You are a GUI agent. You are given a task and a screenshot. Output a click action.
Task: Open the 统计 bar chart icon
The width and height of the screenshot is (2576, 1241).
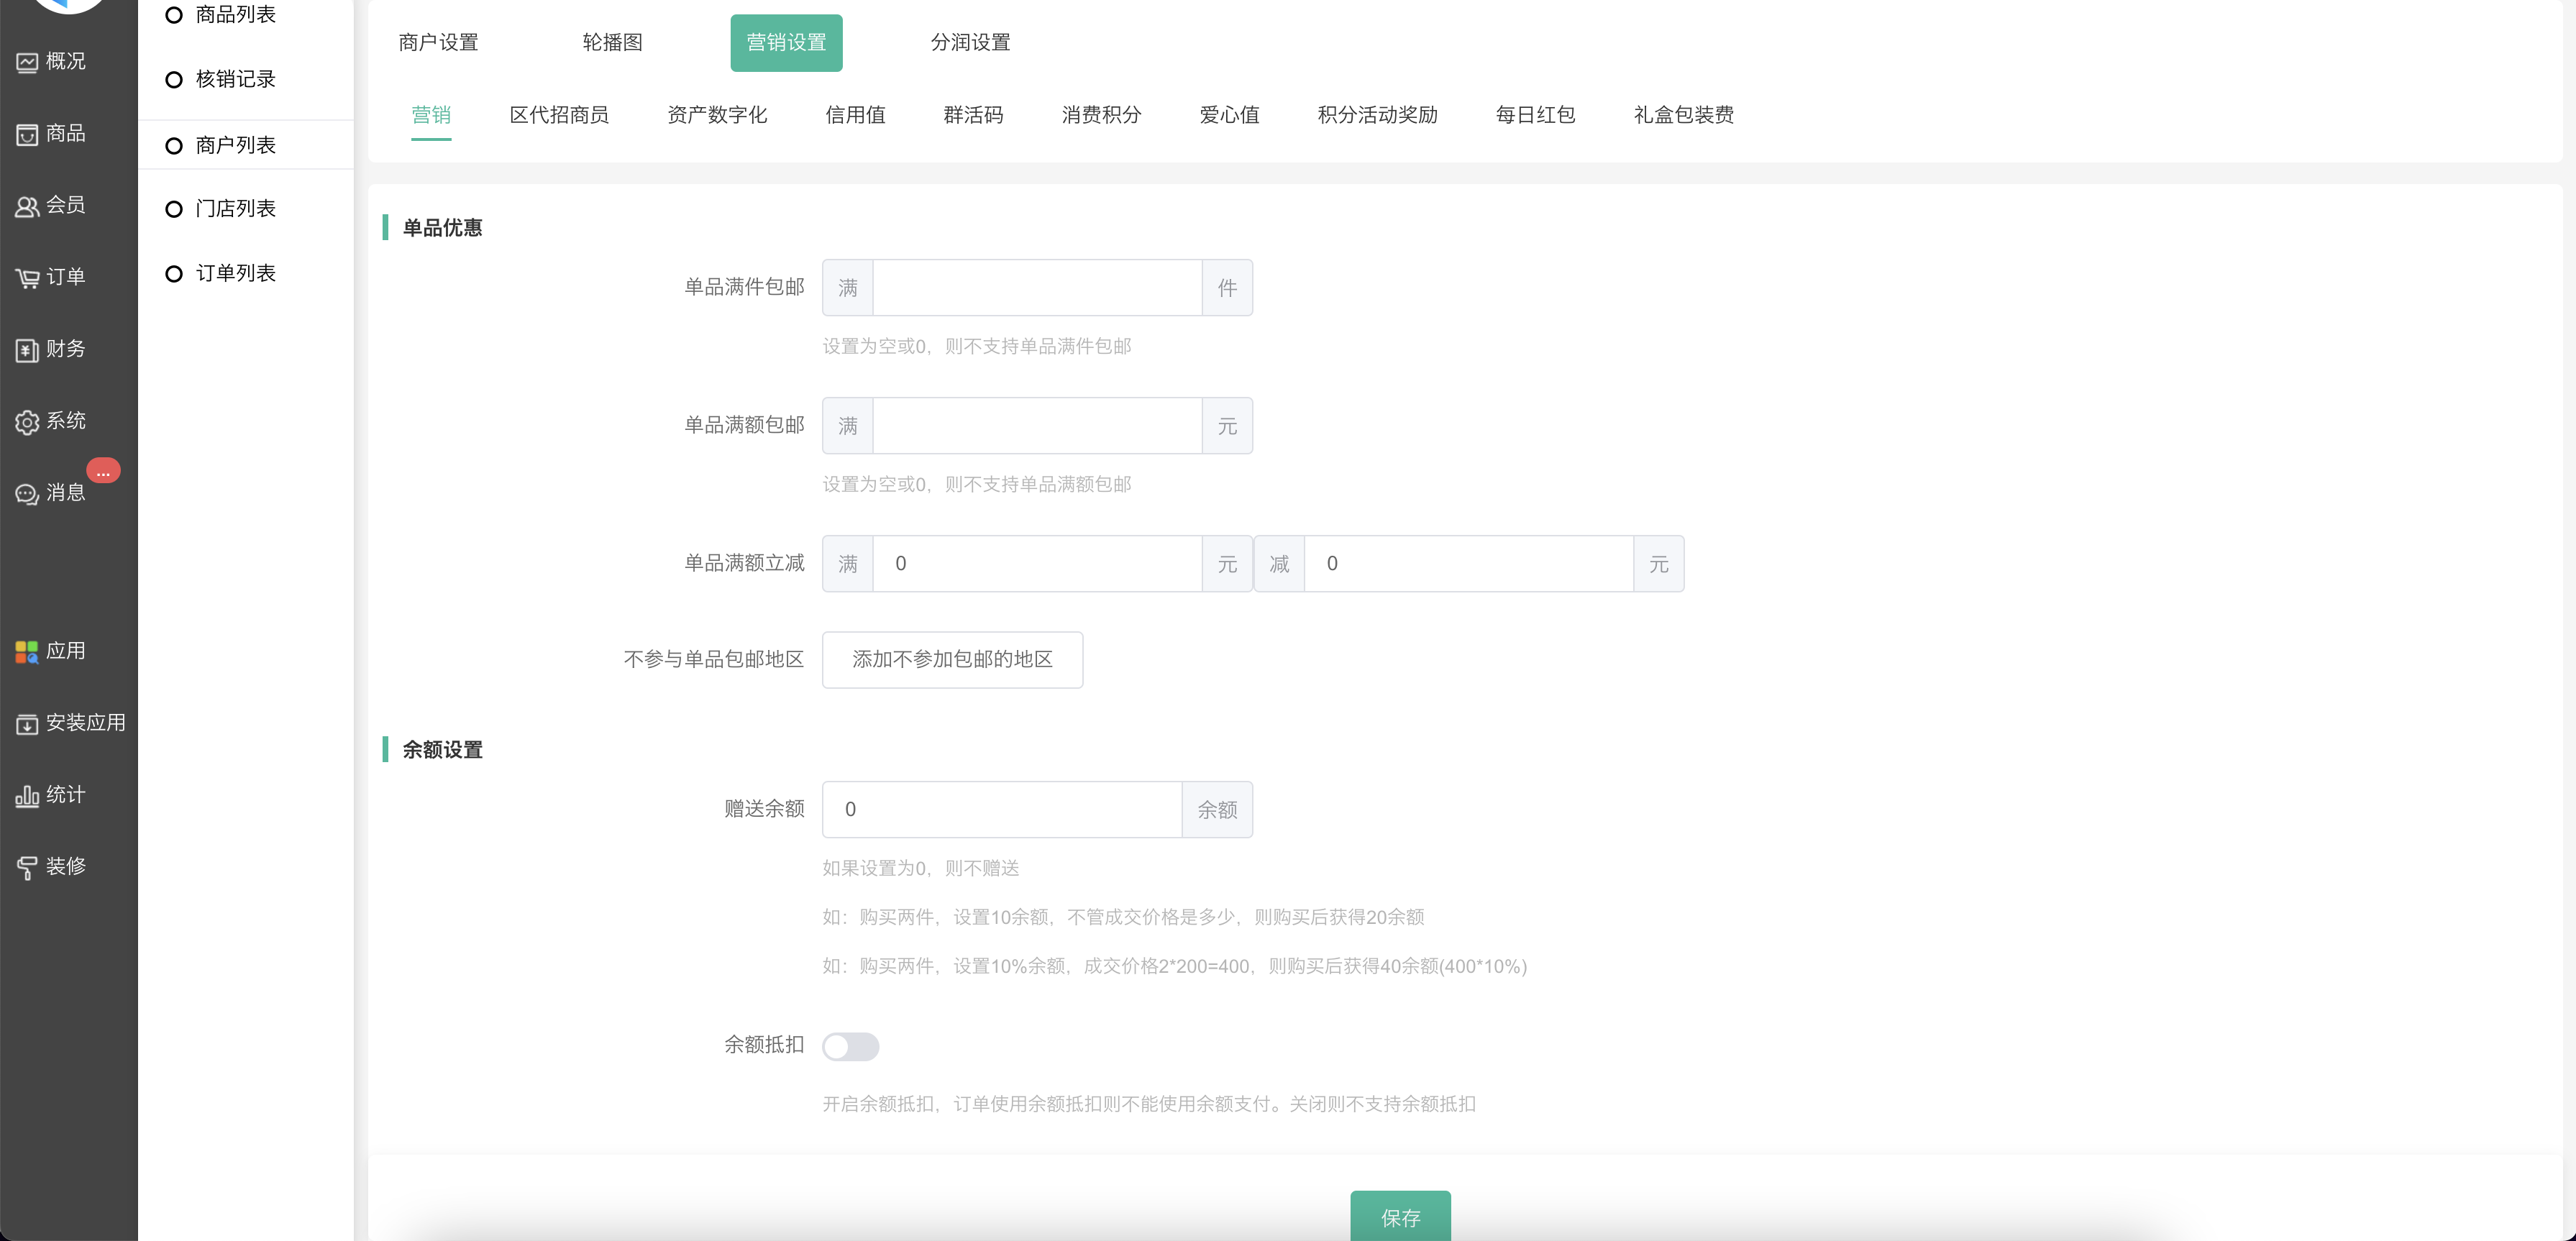[x=27, y=796]
